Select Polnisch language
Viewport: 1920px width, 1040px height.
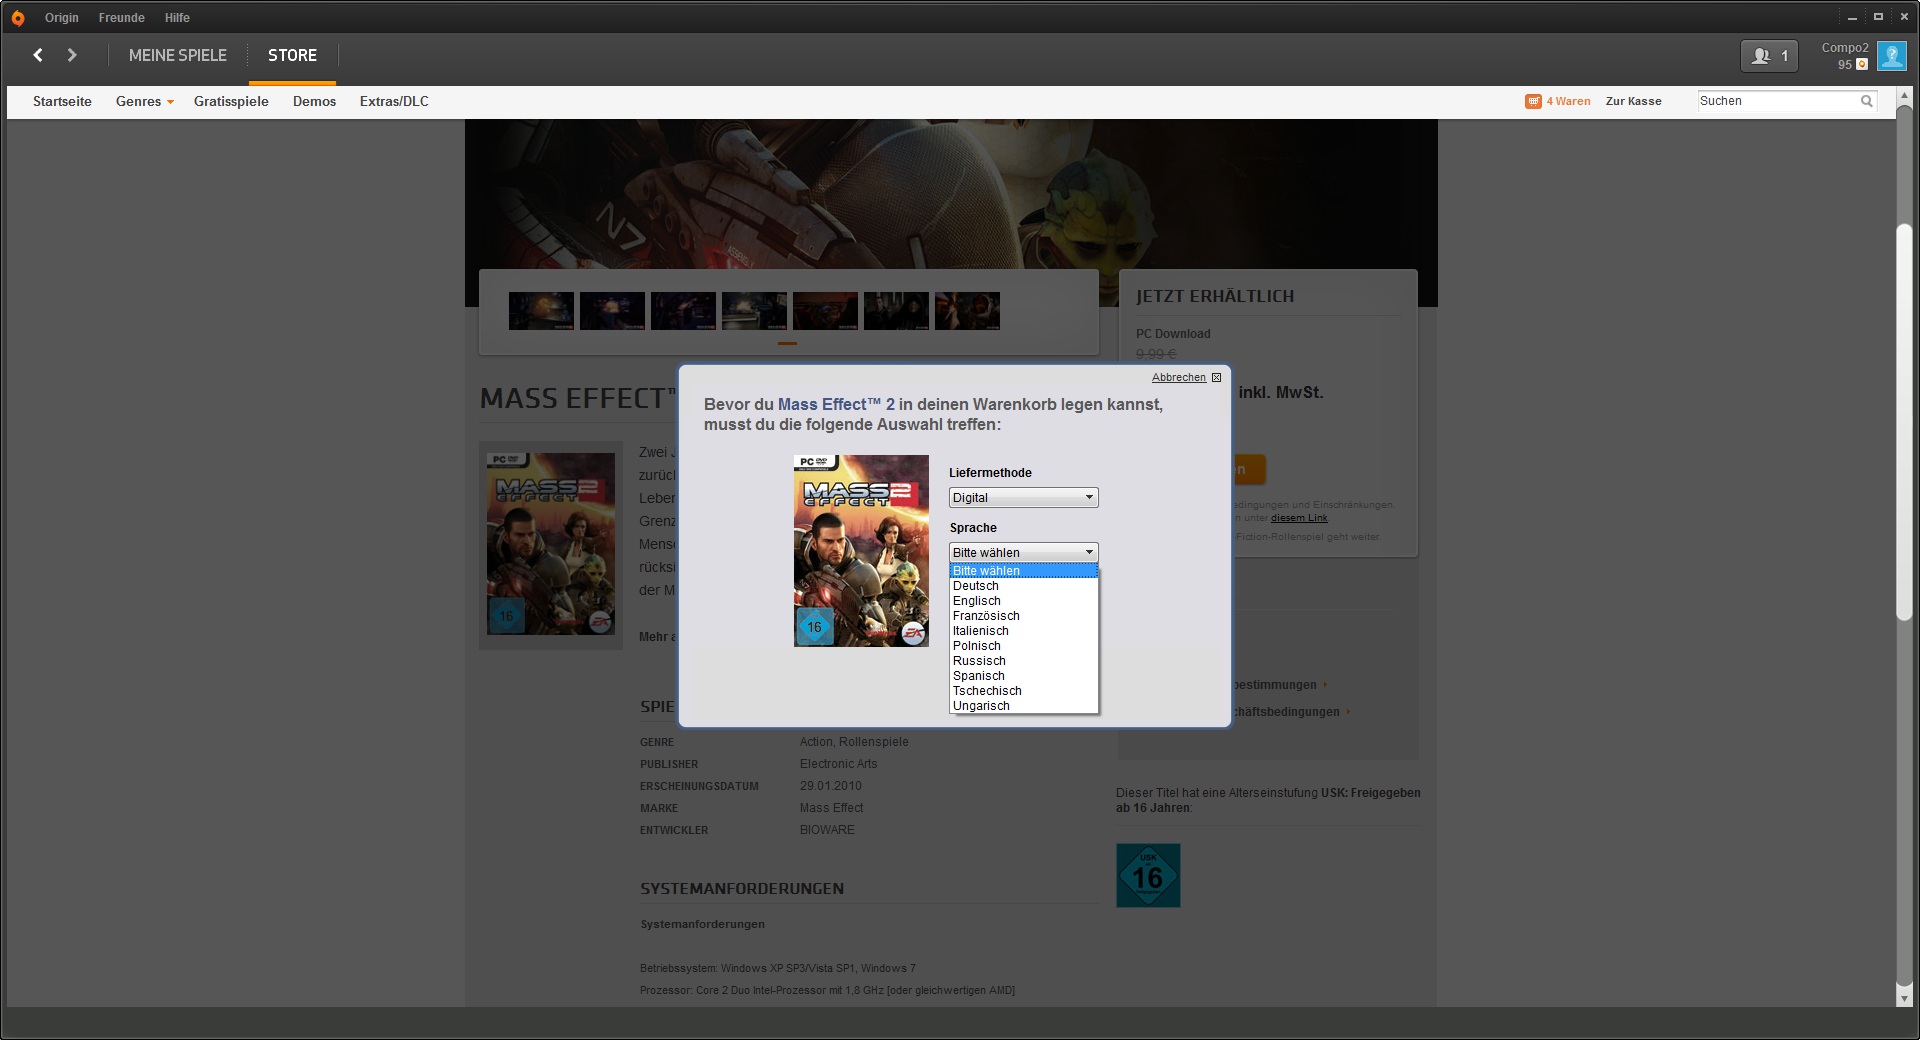click(x=1024, y=646)
